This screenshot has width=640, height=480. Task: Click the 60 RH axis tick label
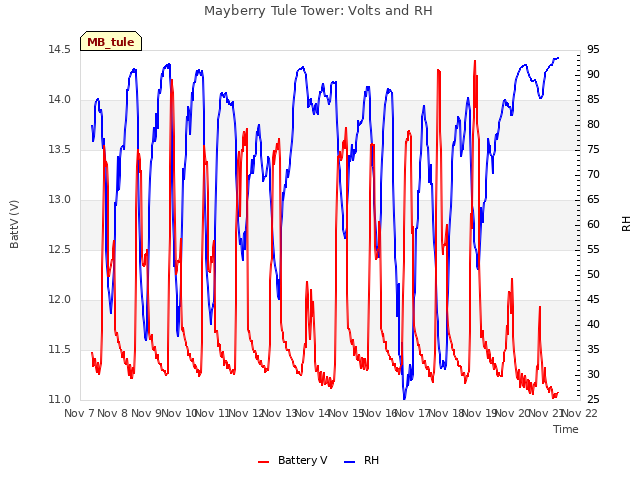pyautogui.click(x=593, y=224)
